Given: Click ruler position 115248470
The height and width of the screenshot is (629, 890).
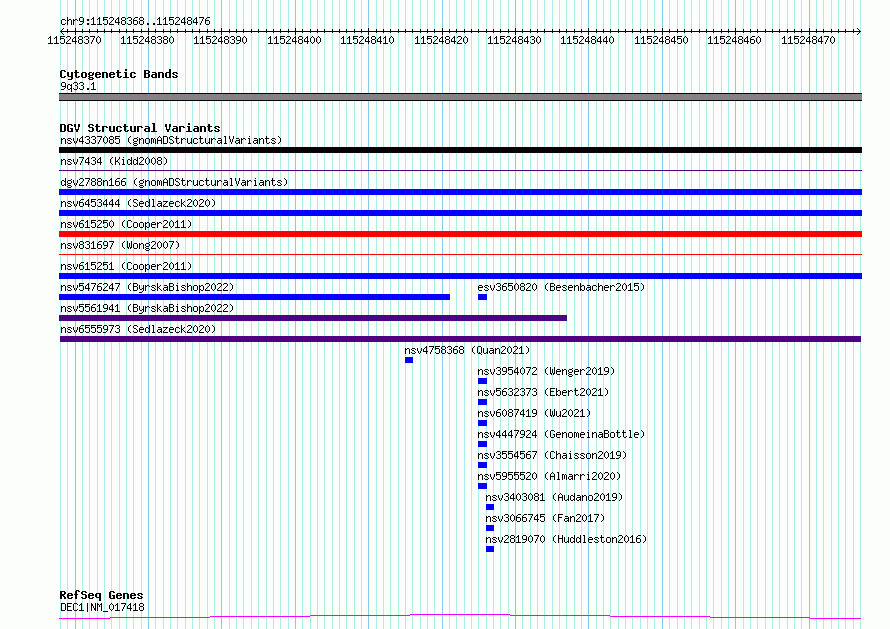Looking at the screenshot, I should click(x=808, y=40).
